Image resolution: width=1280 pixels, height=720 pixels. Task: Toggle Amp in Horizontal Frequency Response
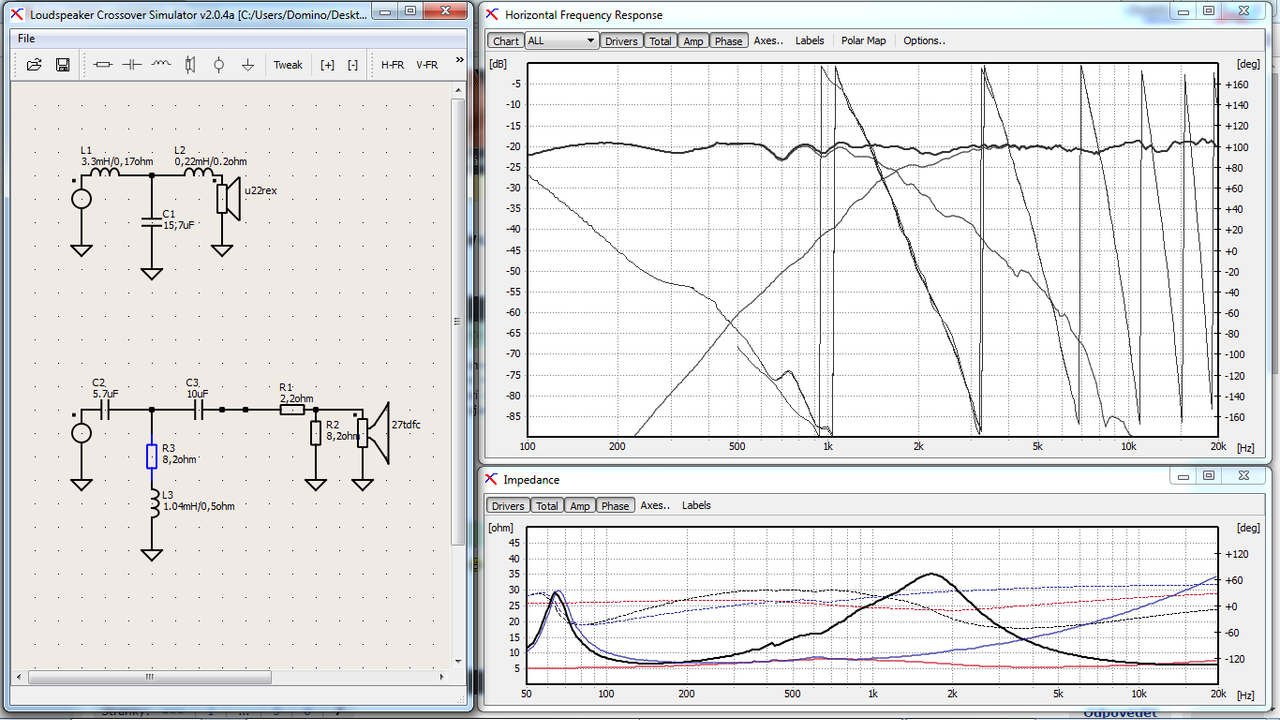coord(693,41)
